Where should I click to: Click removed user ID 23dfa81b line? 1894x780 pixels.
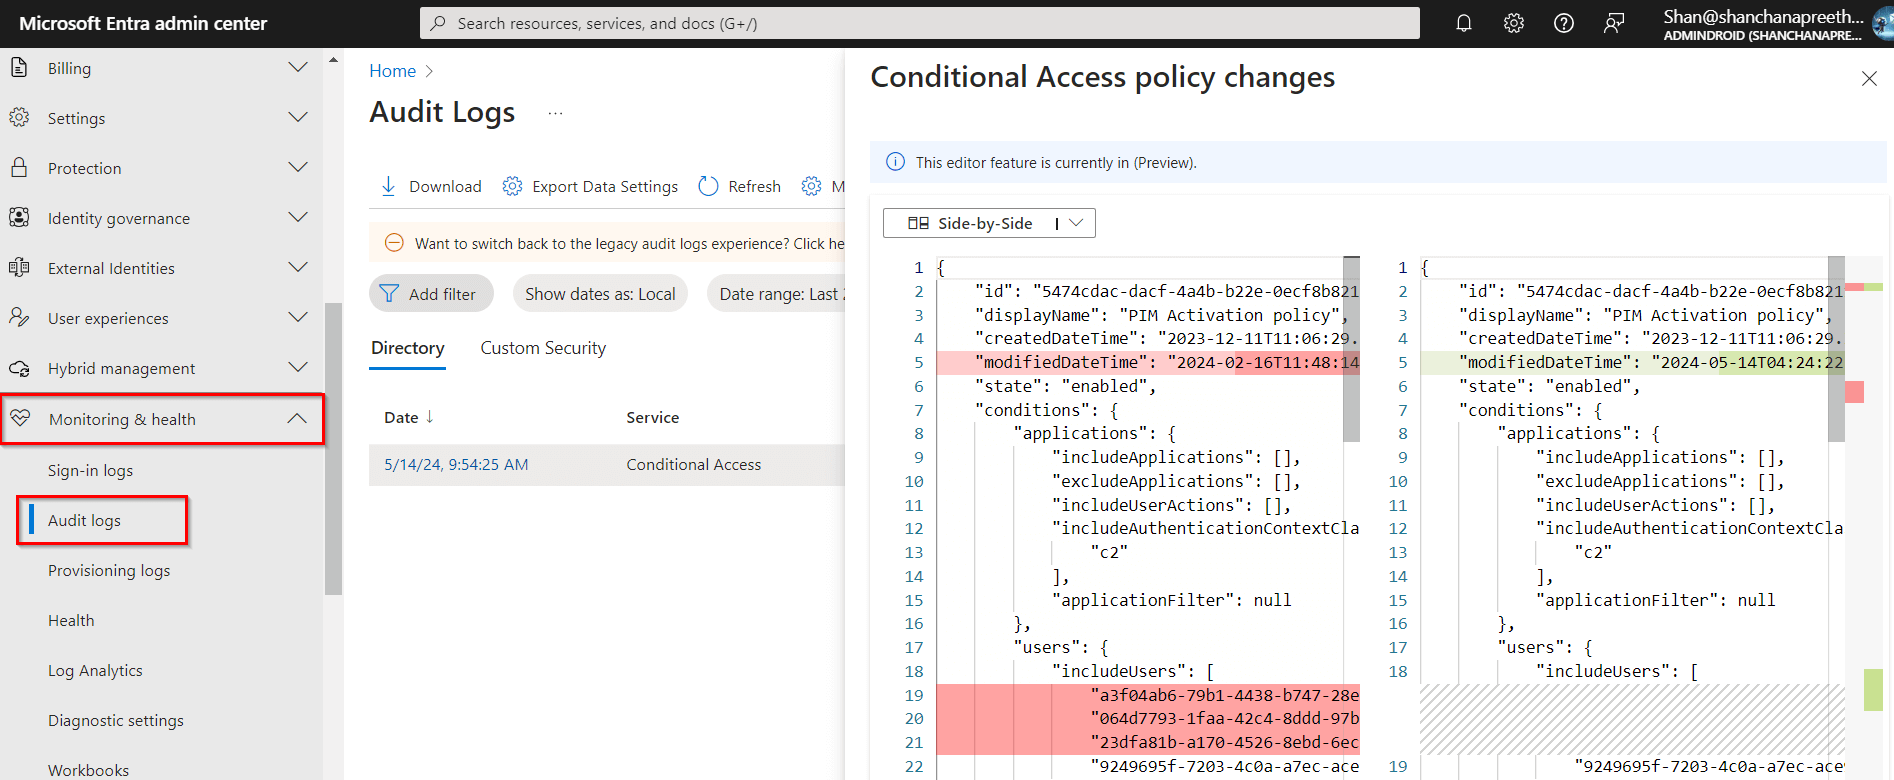click(1147, 742)
